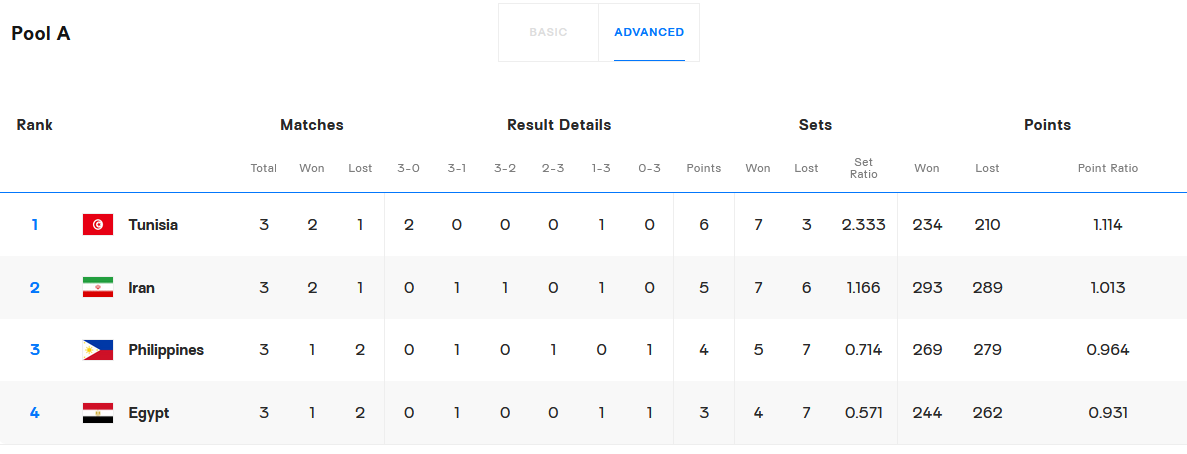
Task: Switch to the Basic tab
Action: click(548, 32)
